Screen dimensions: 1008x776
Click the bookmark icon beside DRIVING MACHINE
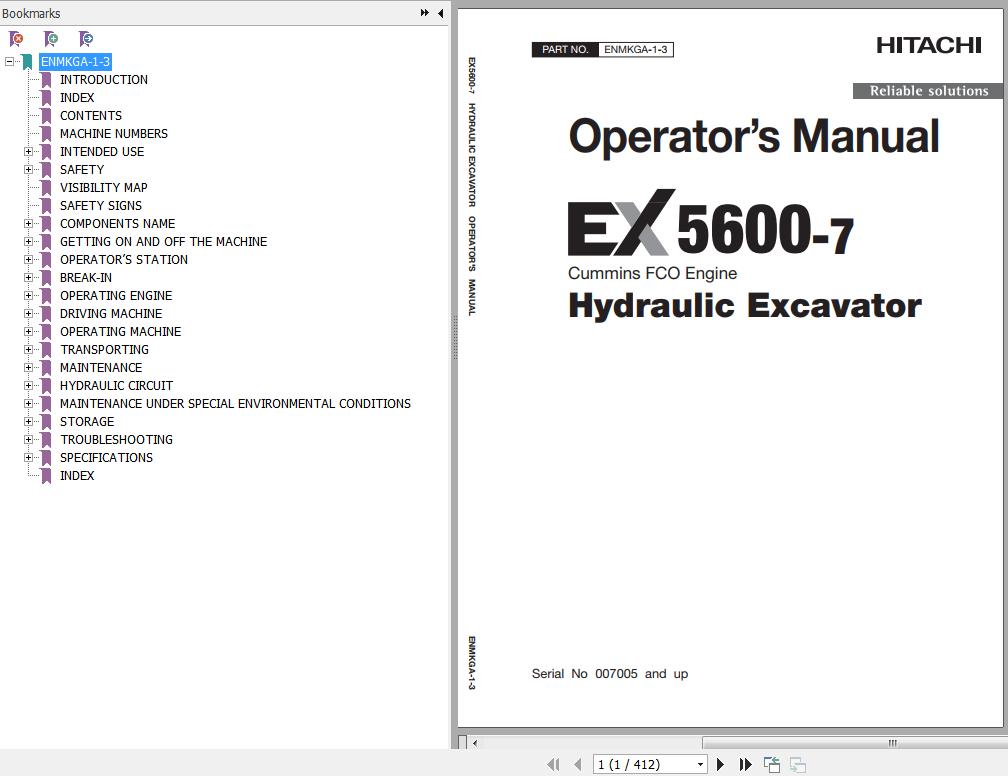point(46,314)
